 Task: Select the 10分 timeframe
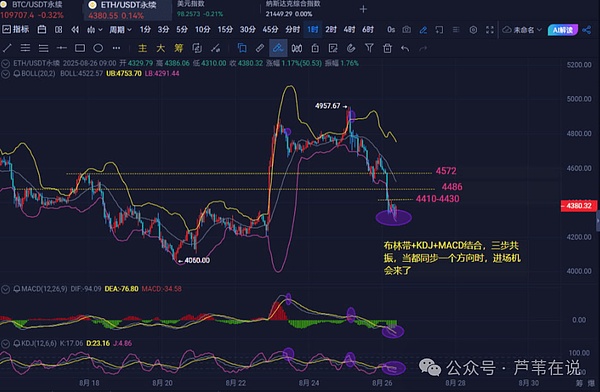202,29
